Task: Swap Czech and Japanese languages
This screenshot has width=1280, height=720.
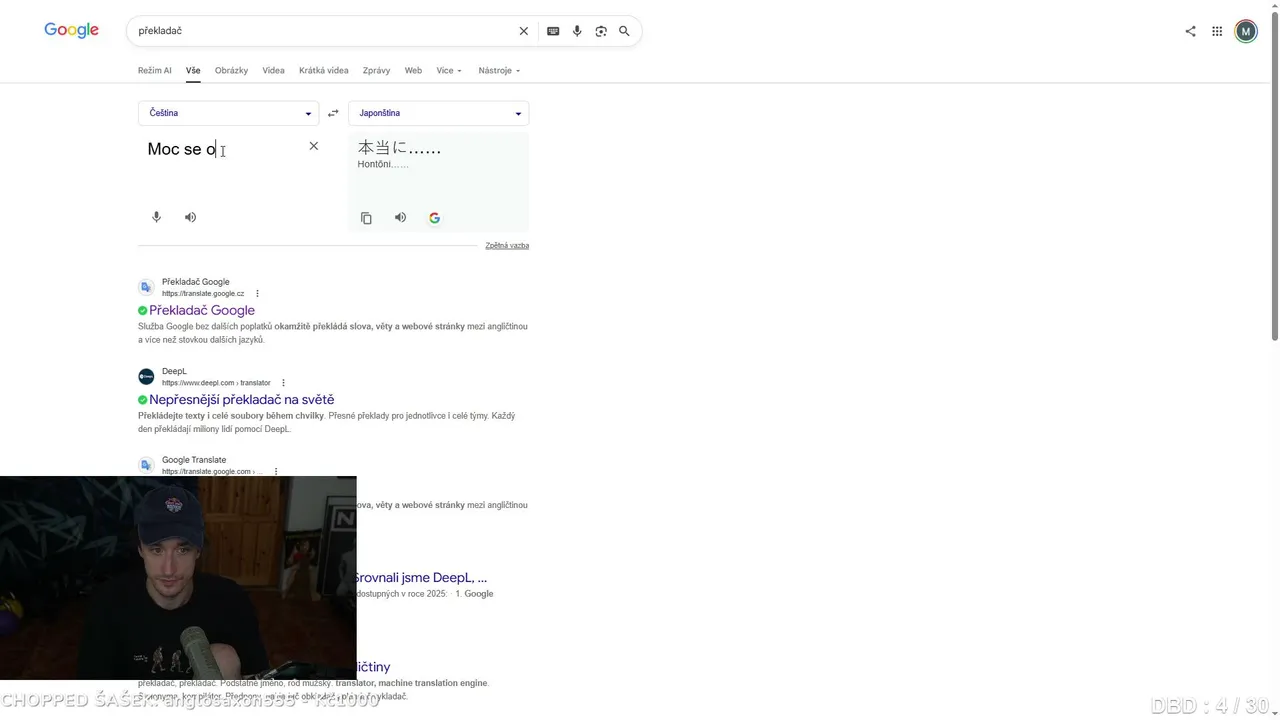Action: click(333, 113)
